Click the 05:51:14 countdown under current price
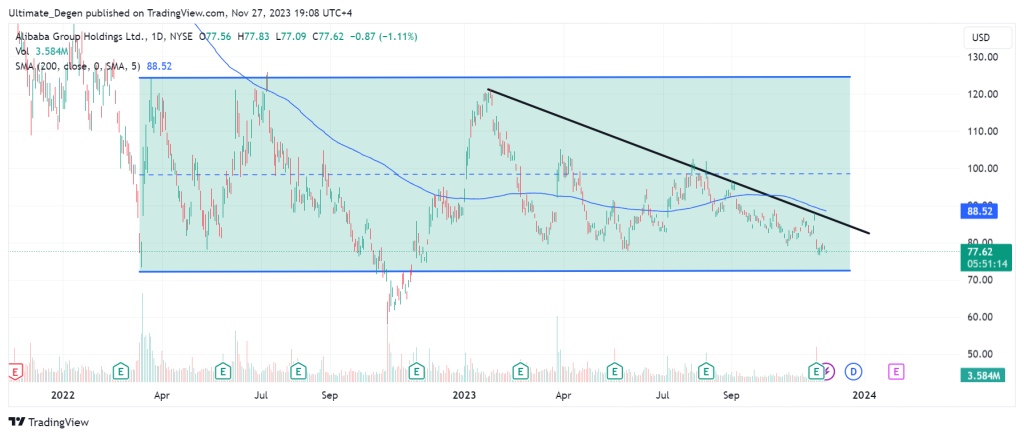1024x437 pixels. point(985,264)
